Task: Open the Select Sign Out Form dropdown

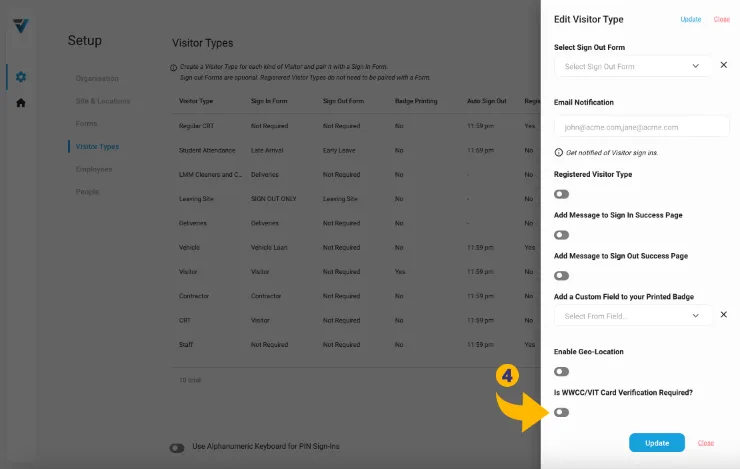Action: 632,66
